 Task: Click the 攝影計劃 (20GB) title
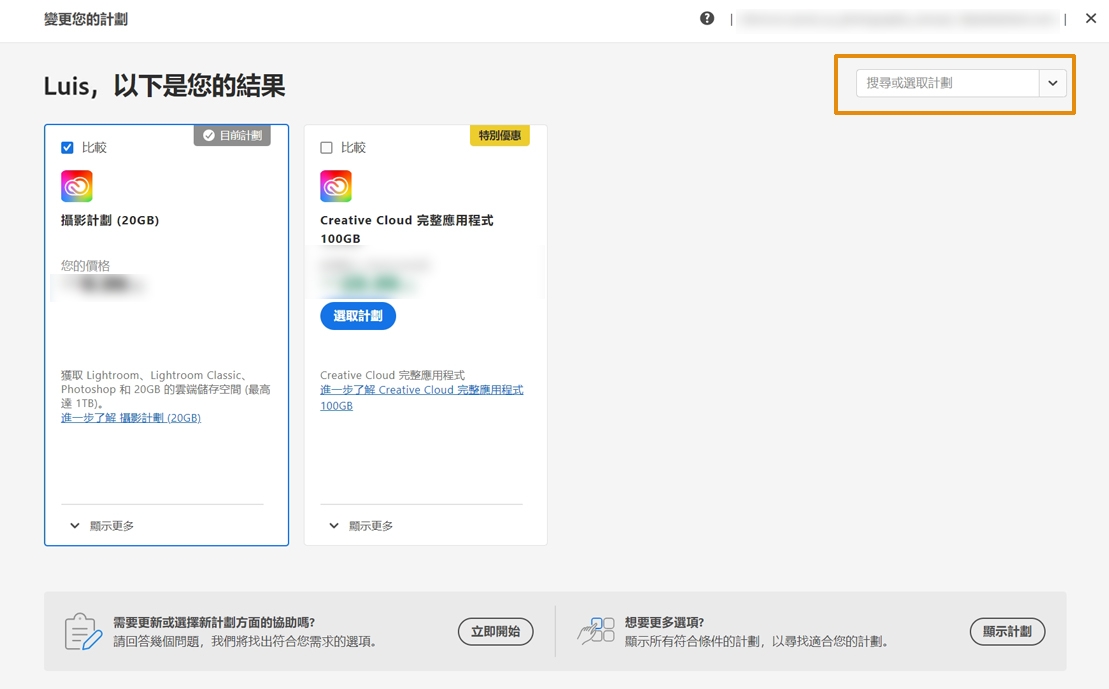(x=110, y=220)
